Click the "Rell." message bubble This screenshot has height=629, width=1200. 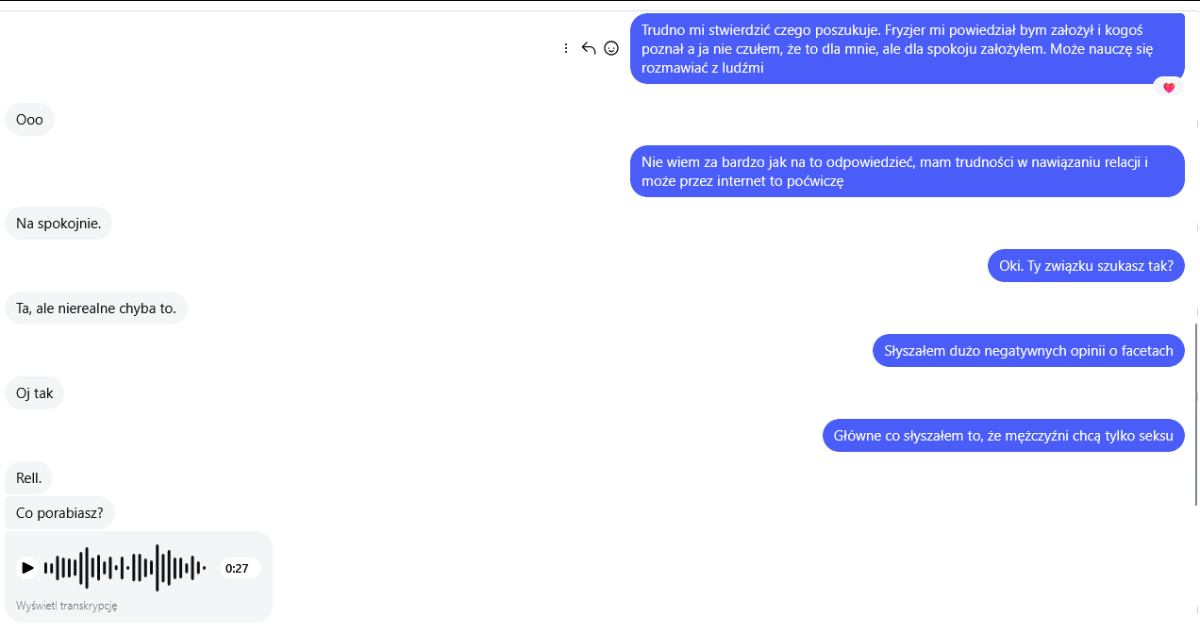[29, 478]
